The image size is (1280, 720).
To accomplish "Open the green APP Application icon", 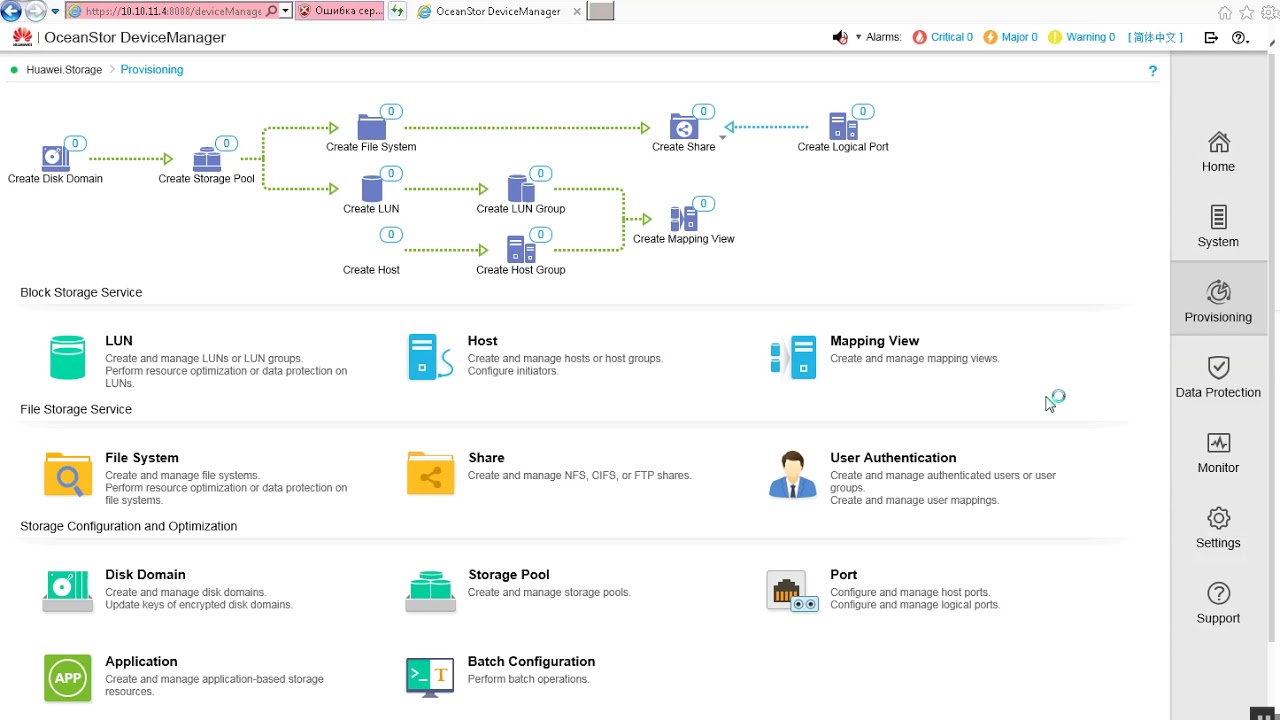I will [68, 678].
